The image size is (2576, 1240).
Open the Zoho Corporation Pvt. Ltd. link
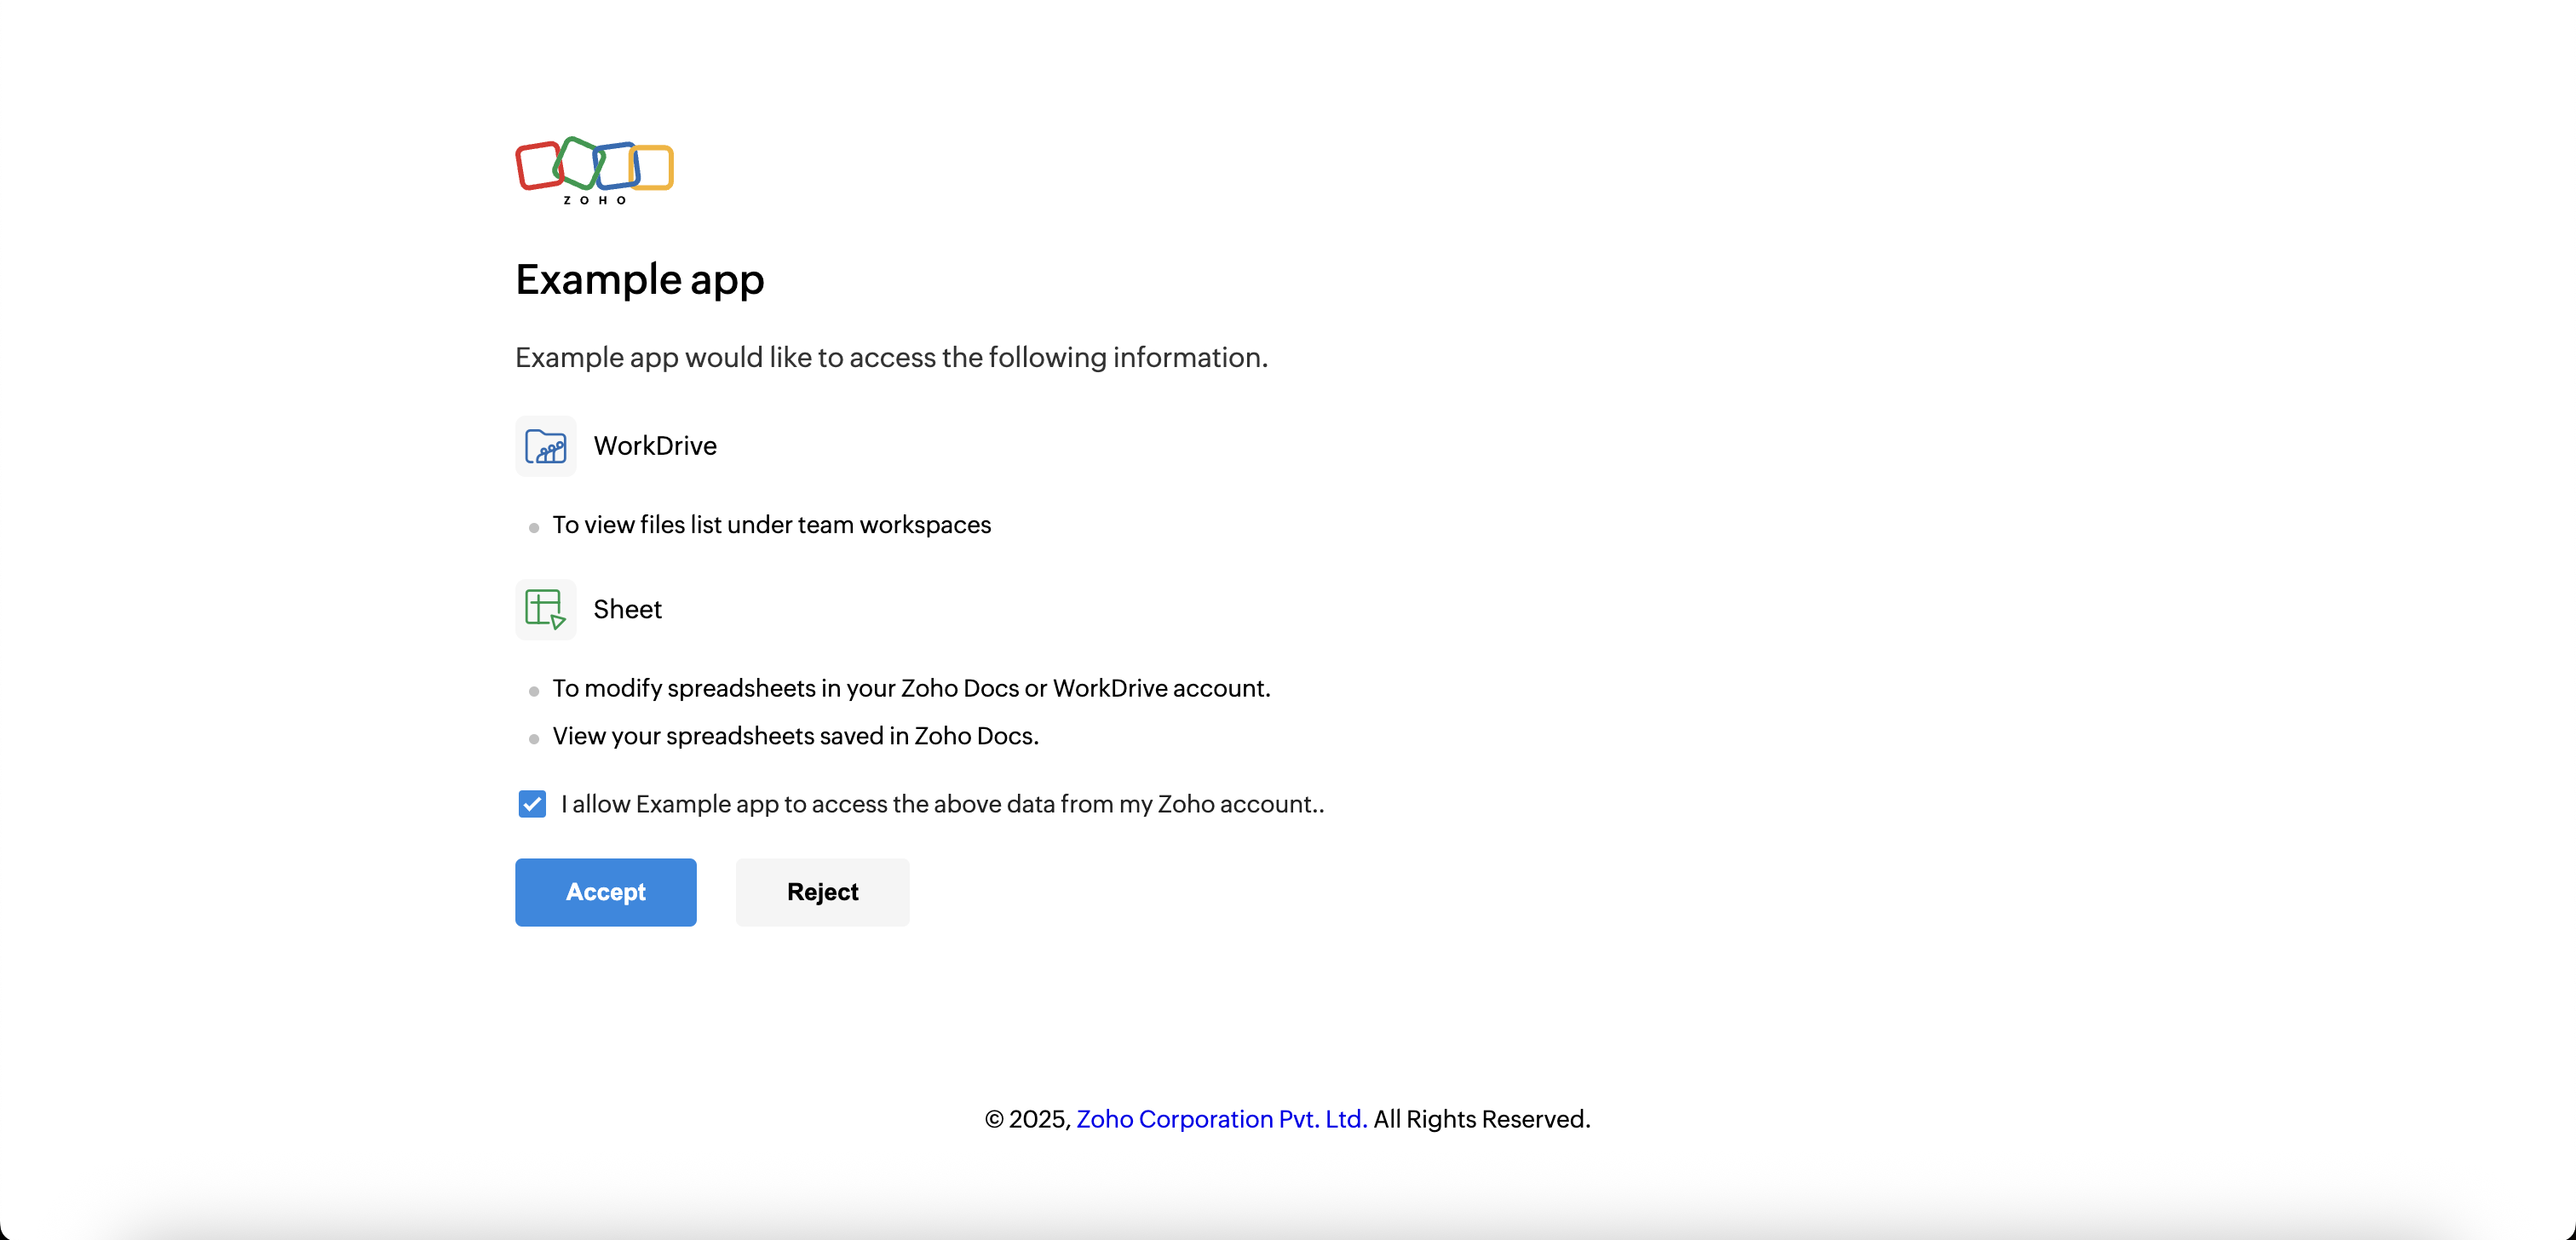click(1221, 1119)
